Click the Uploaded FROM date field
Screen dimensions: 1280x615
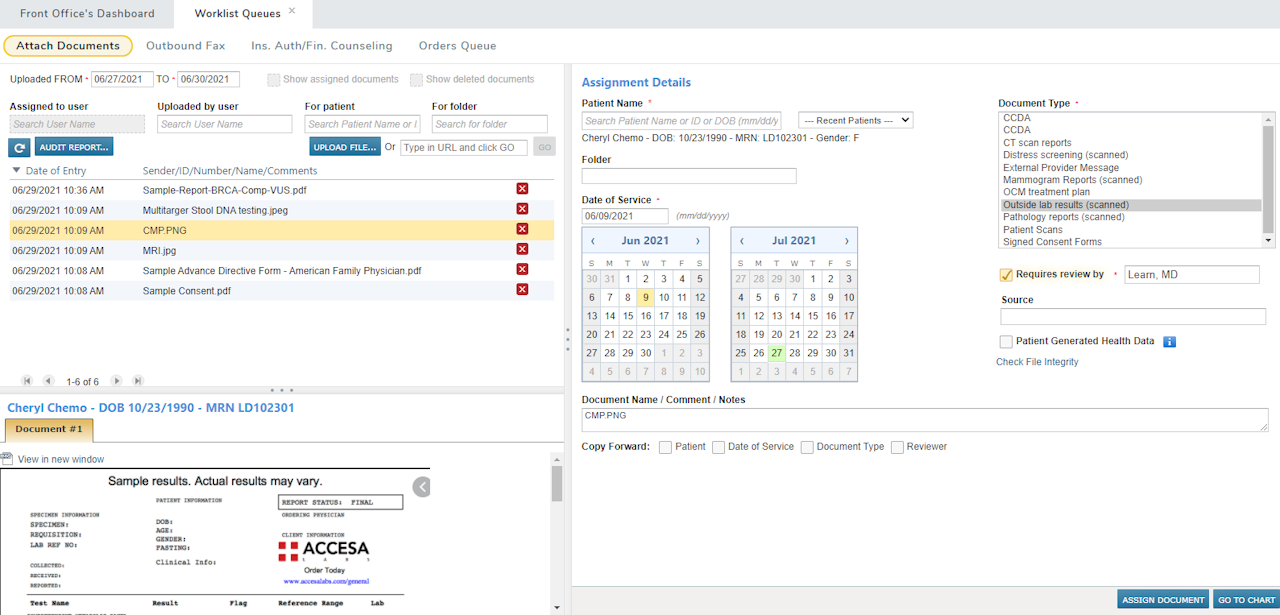pyautogui.click(x=122, y=80)
